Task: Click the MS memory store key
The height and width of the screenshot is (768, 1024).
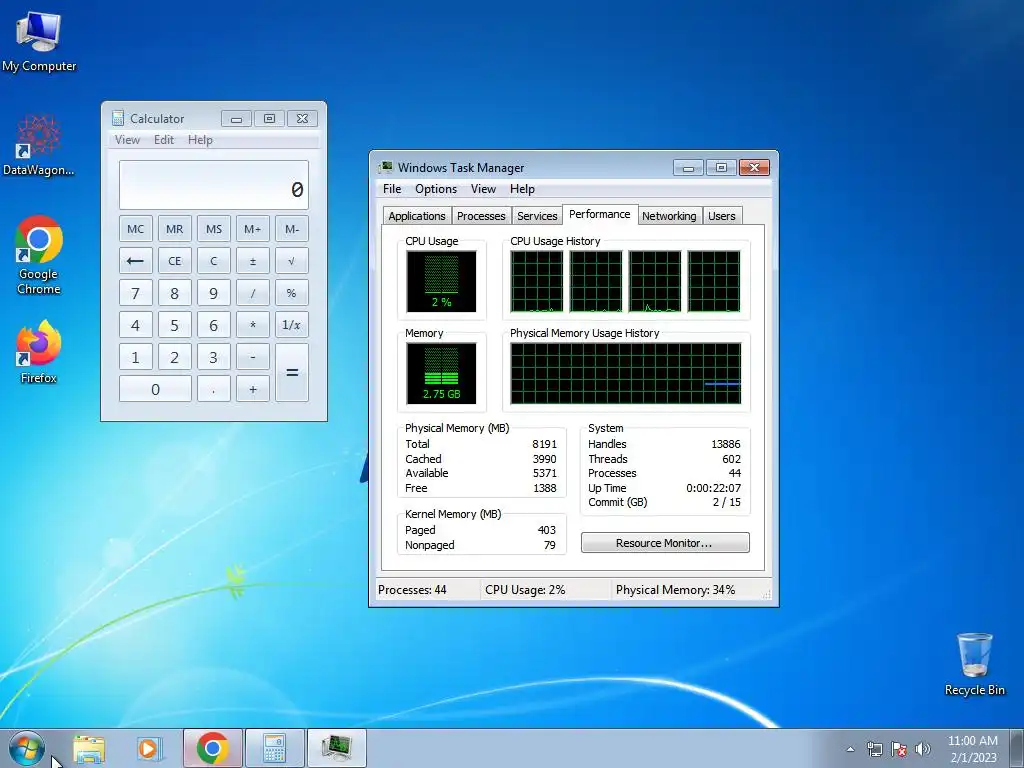Action: point(214,229)
